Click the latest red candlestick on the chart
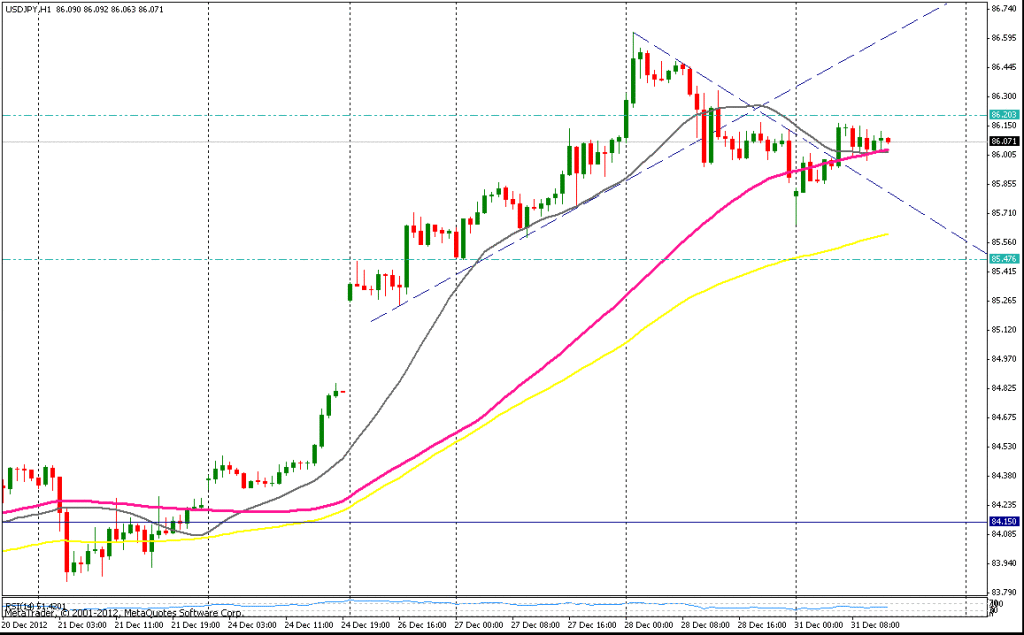The height and width of the screenshot is (635, 1024). 888,140
